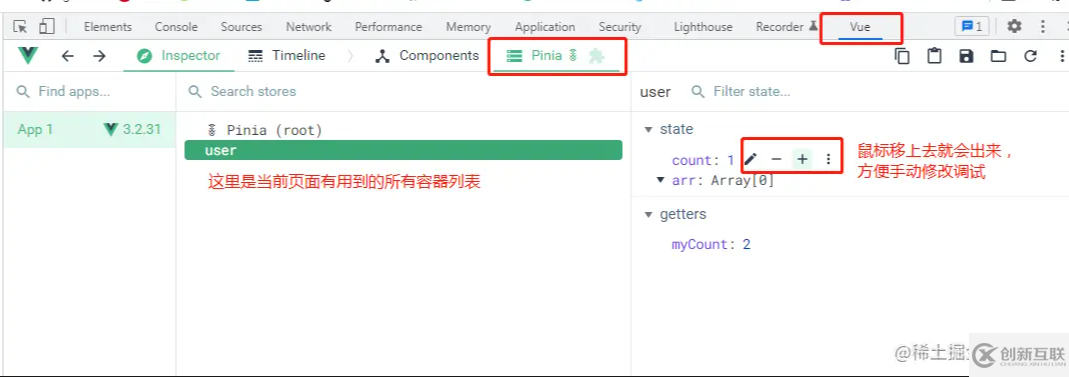Focus the Search stores field

click(x=404, y=91)
